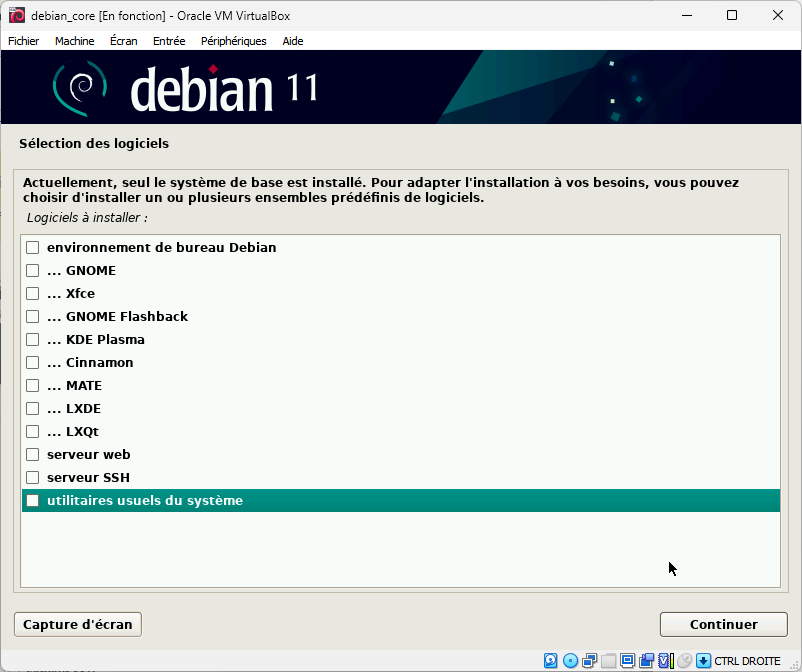Viewport: 802px width, 672px height.
Task: Click the network adapters status icon
Action: click(589, 661)
